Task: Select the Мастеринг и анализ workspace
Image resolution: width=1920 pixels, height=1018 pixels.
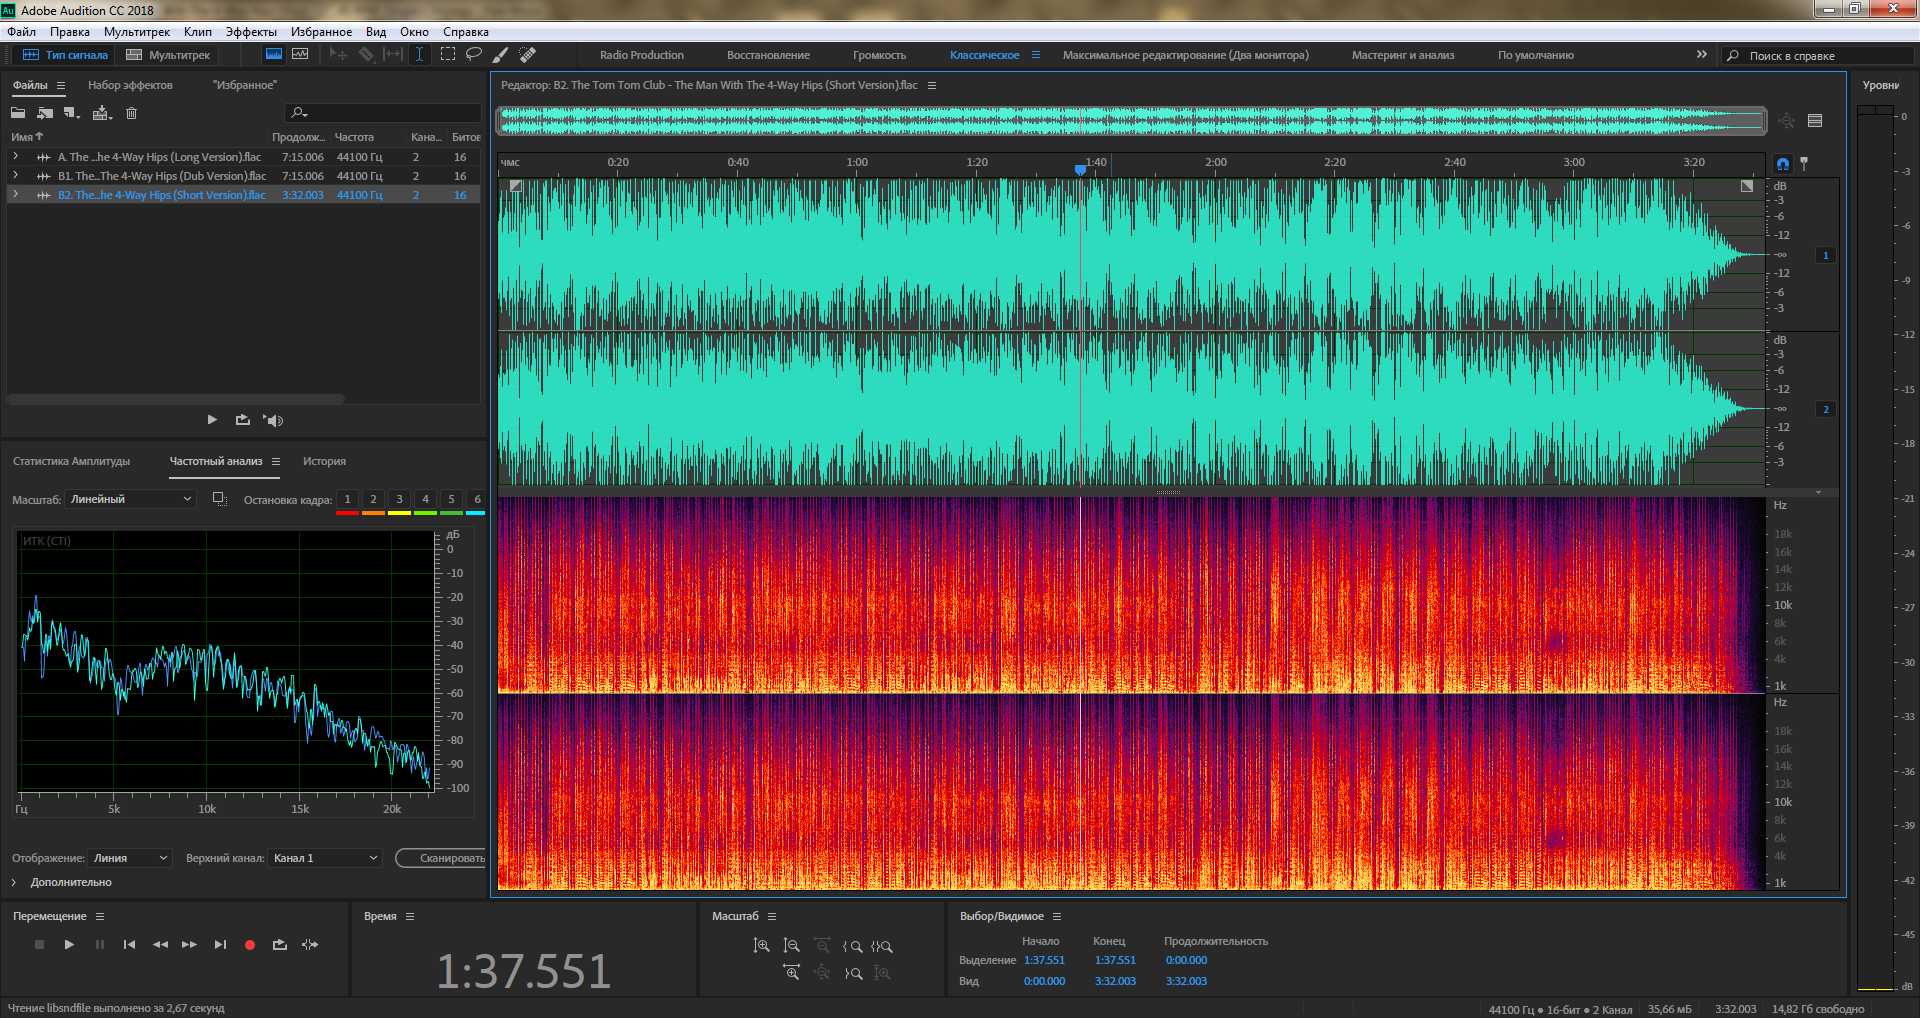Action: pyautogui.click(x=1403, y=55)
